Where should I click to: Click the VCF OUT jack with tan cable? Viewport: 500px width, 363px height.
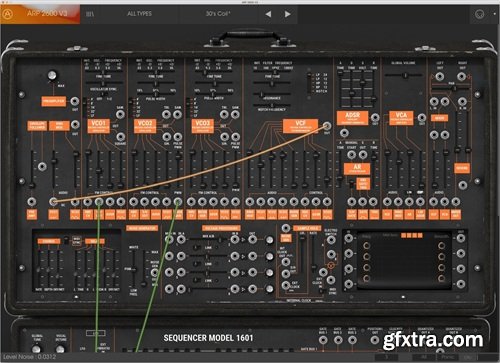pos(327,126)
